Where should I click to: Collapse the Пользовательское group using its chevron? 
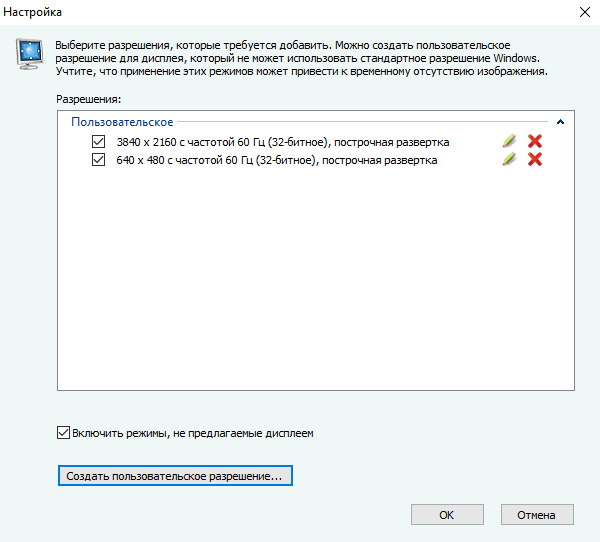(560, 123)
